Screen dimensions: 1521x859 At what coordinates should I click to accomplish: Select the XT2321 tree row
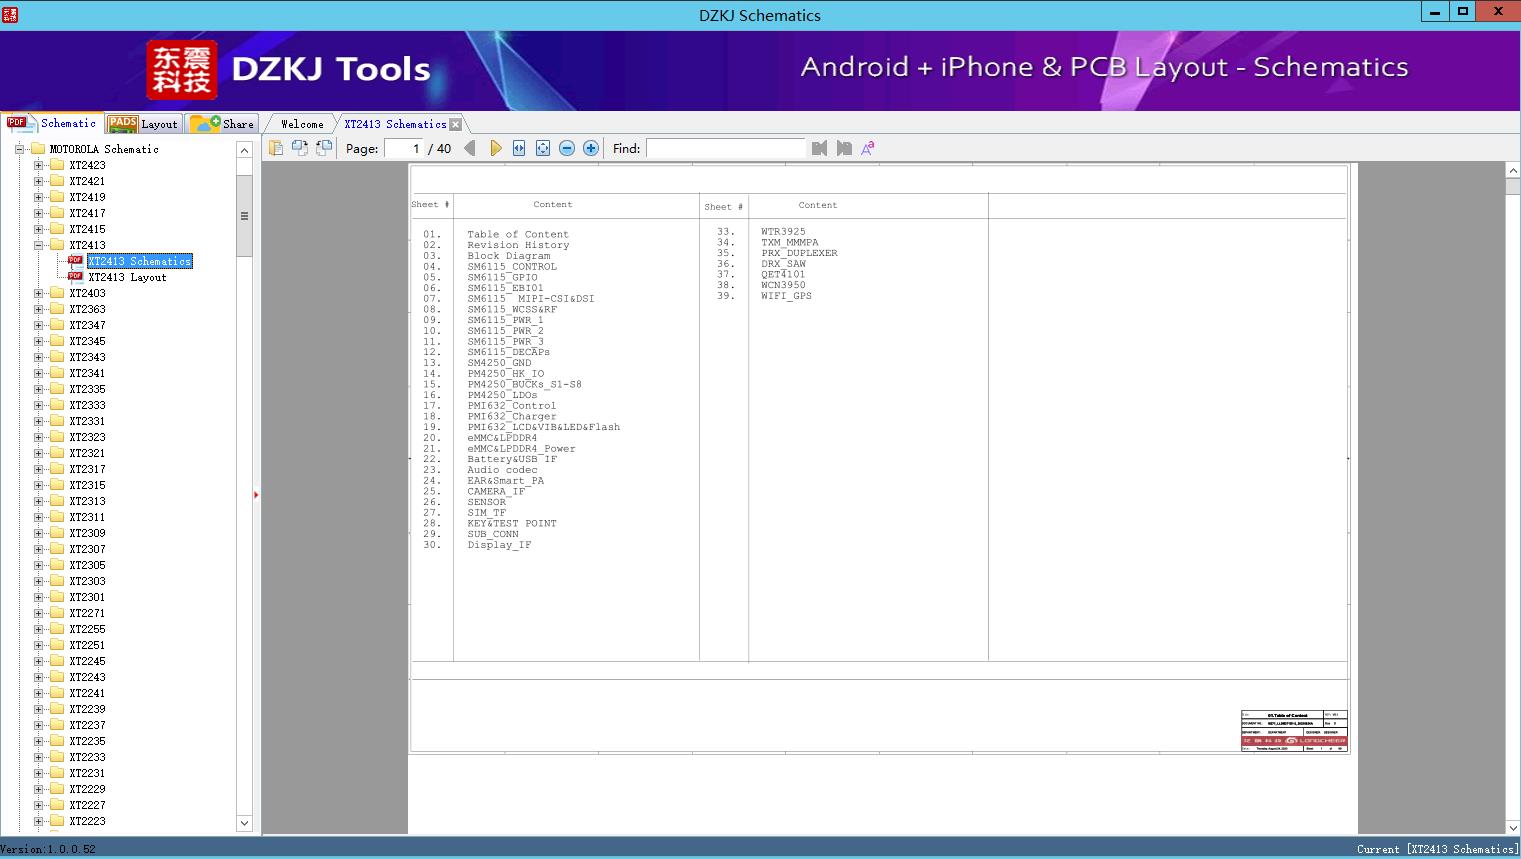pos(87,453)
